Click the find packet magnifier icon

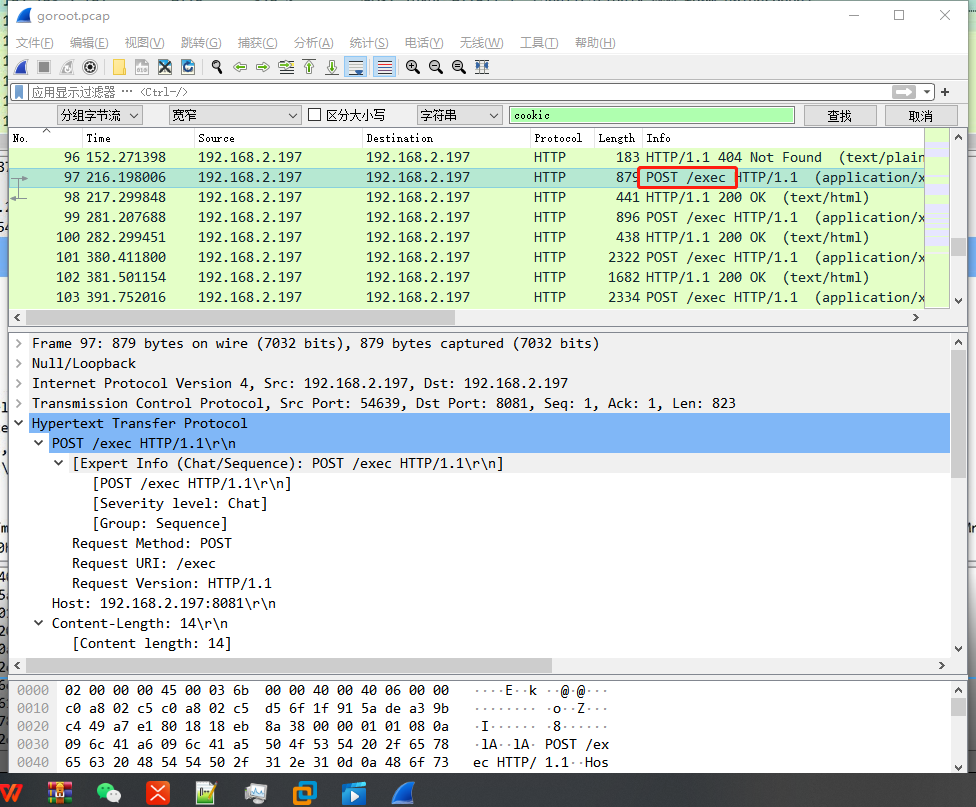(217, 67)
